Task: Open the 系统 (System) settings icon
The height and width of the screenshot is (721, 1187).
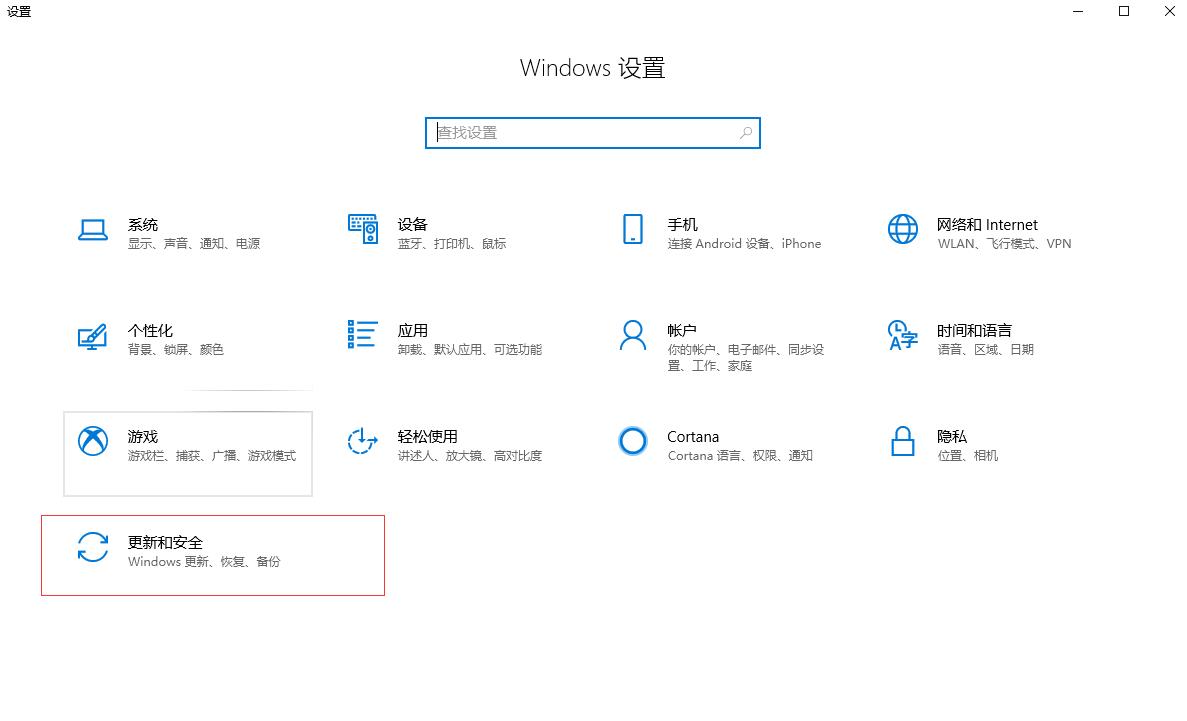Action: pos(92,230)
